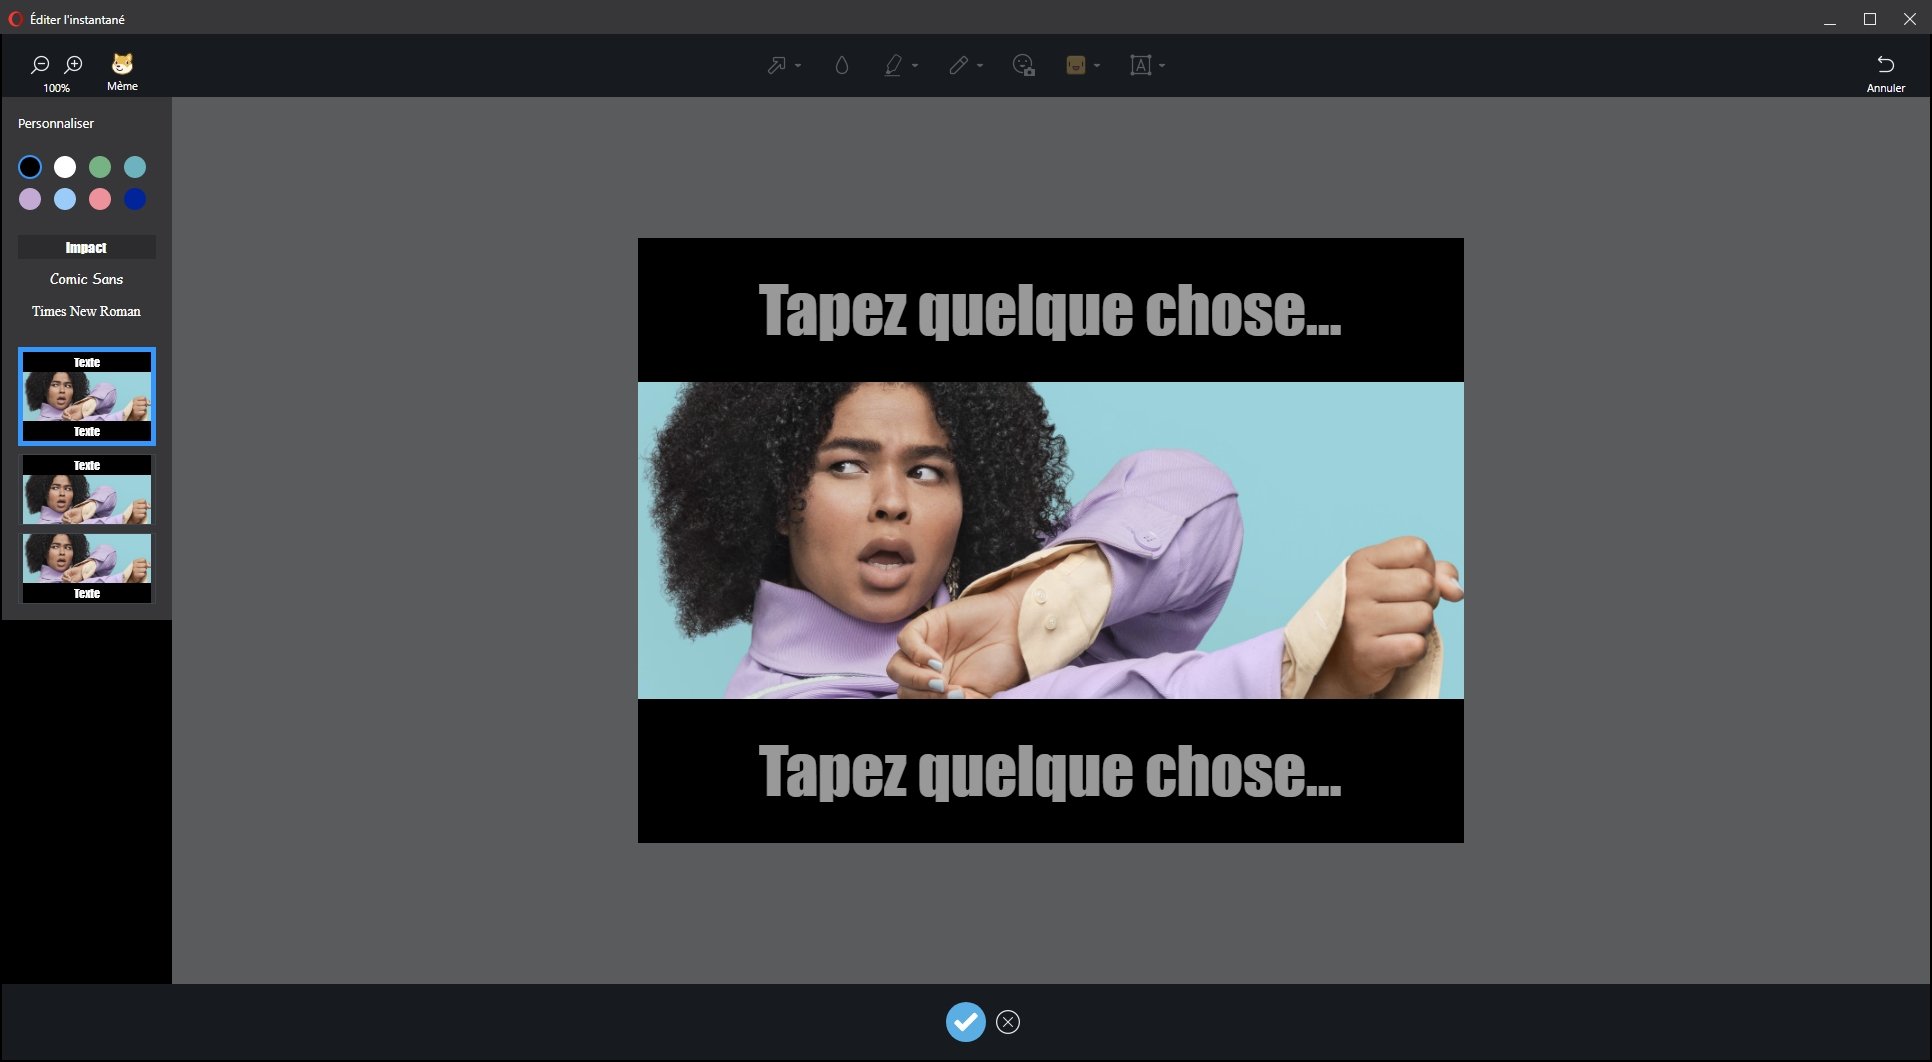The image size is (1932, 1062).
Task: Expand the text tool dropdown arrow
Action: pyautogui.click(x=1162, y=66)
